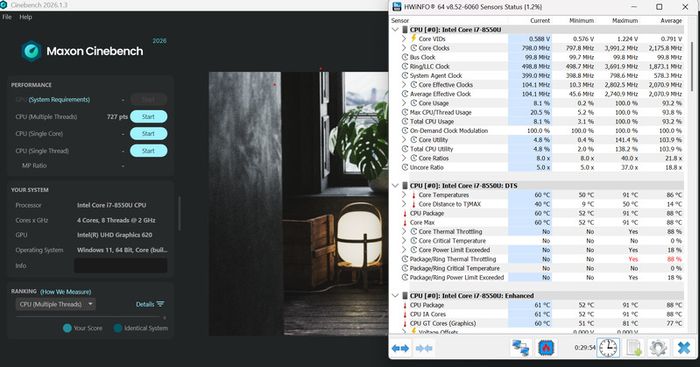
Task: Click the Maxon Cinebench hexagon logo
Action: (31, 51)
